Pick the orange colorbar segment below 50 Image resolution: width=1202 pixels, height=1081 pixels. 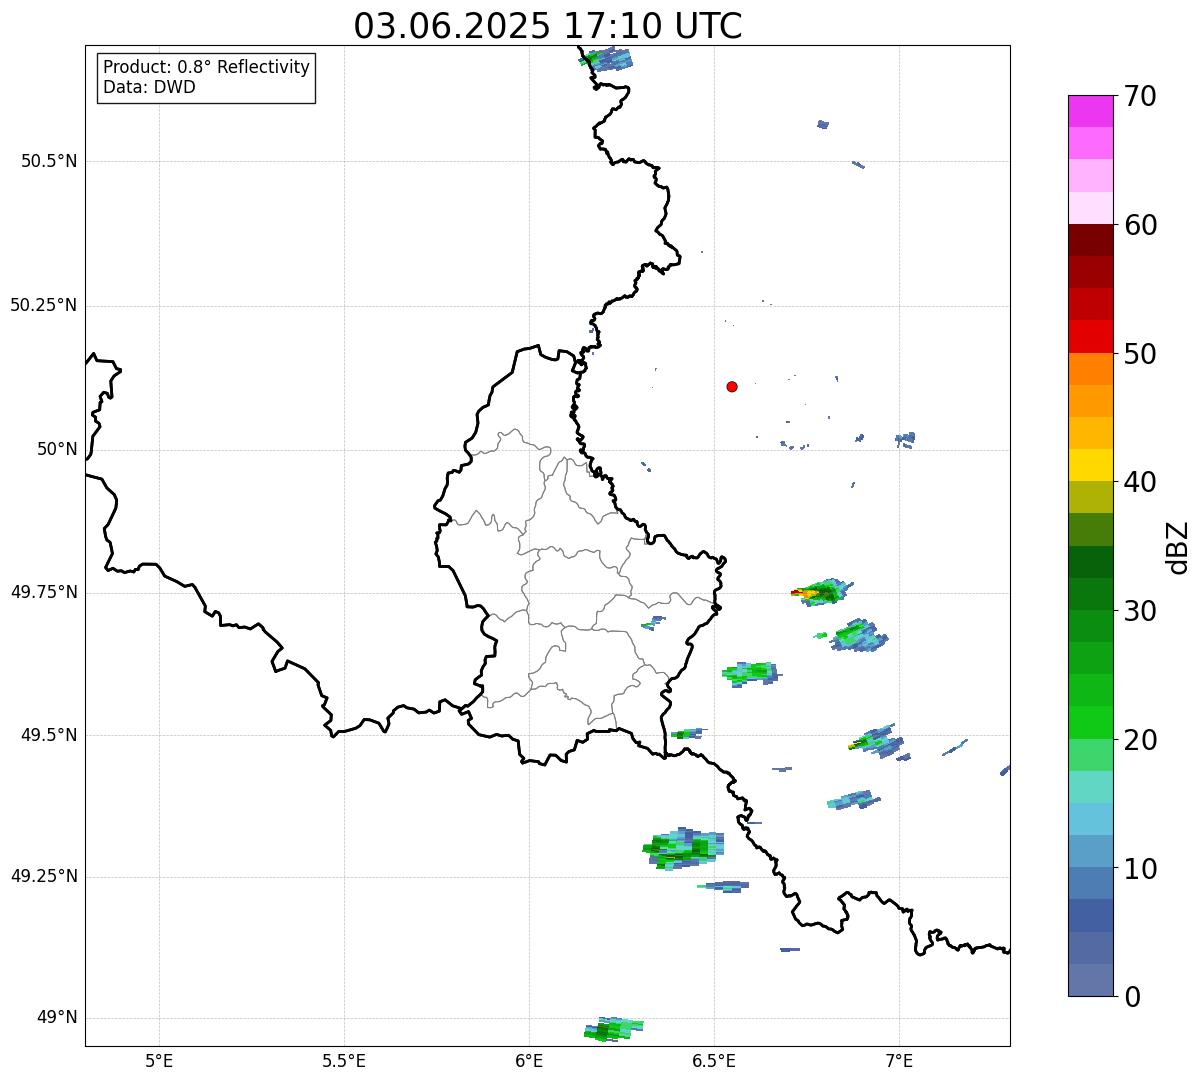(x=1090, y=369)
